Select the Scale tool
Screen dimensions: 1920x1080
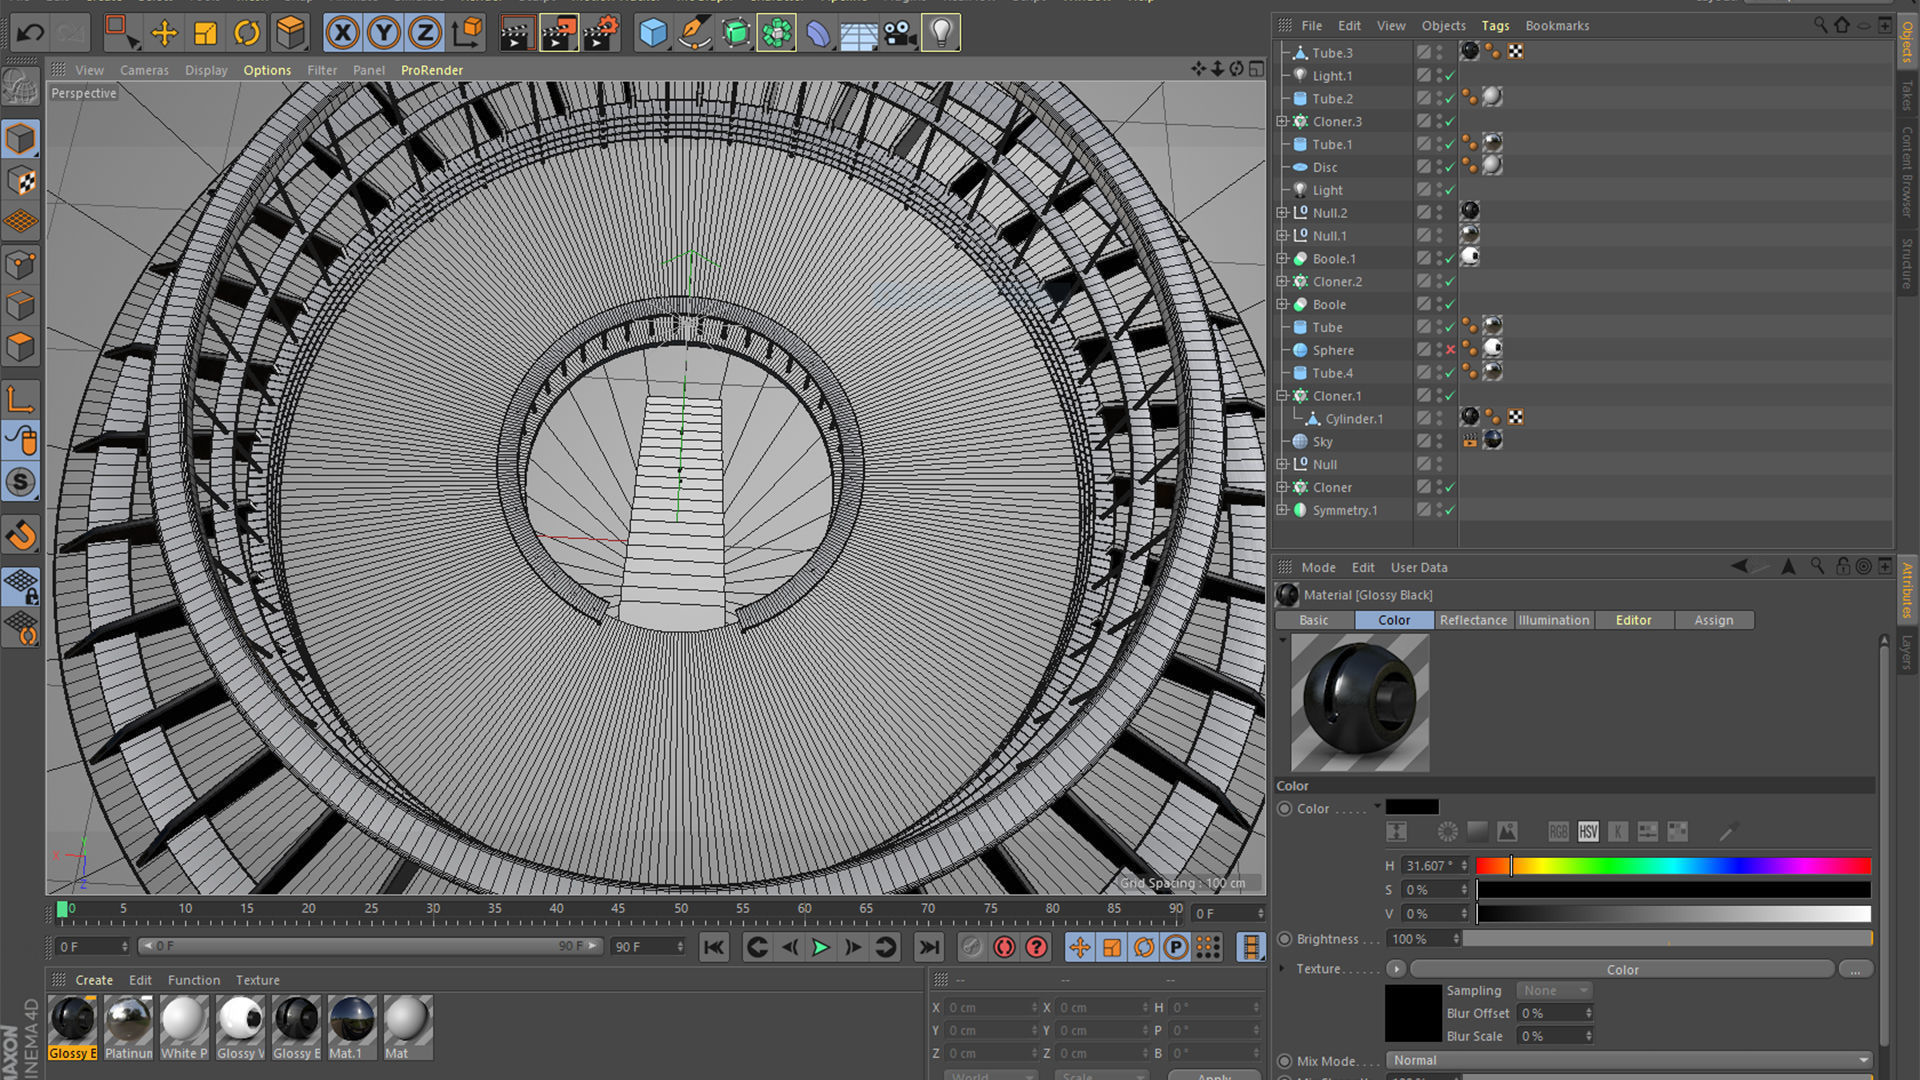tap(205, 33)
